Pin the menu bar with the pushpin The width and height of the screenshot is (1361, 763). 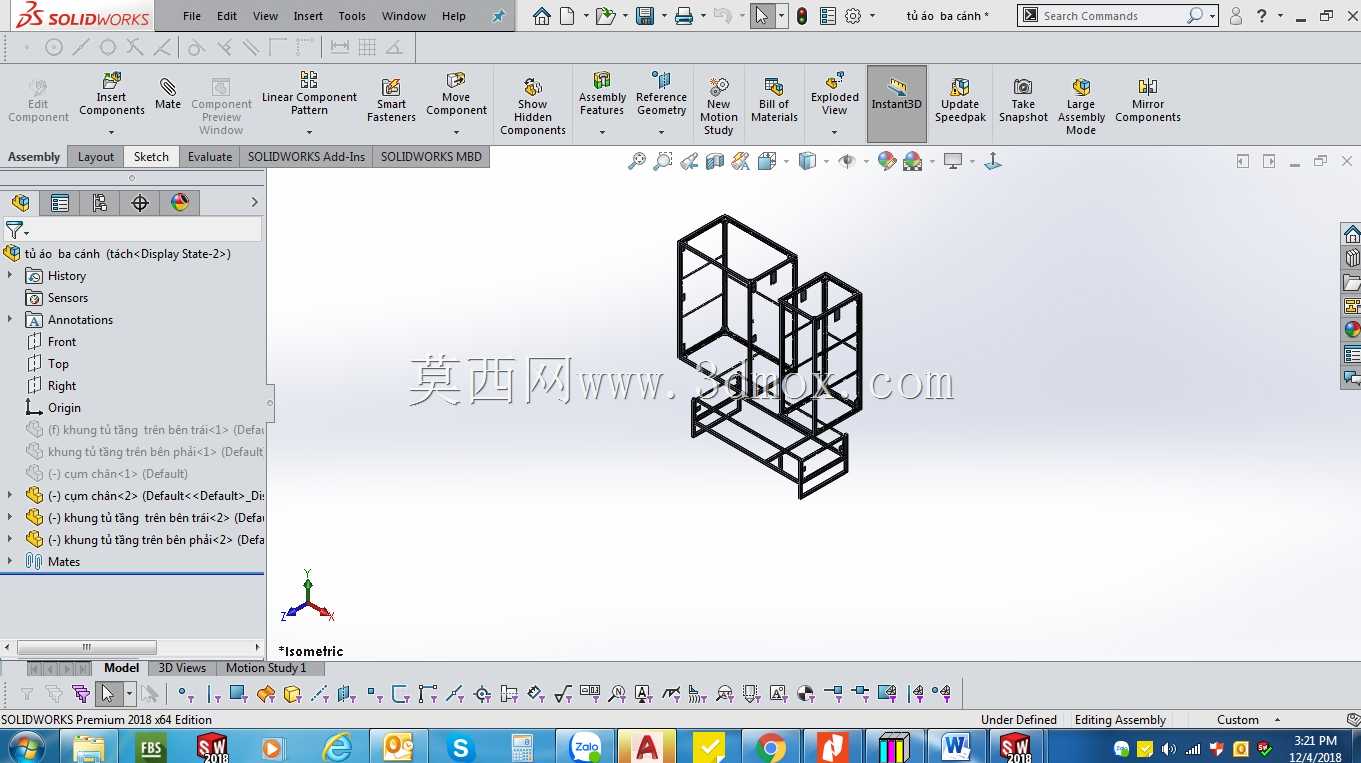499,16
